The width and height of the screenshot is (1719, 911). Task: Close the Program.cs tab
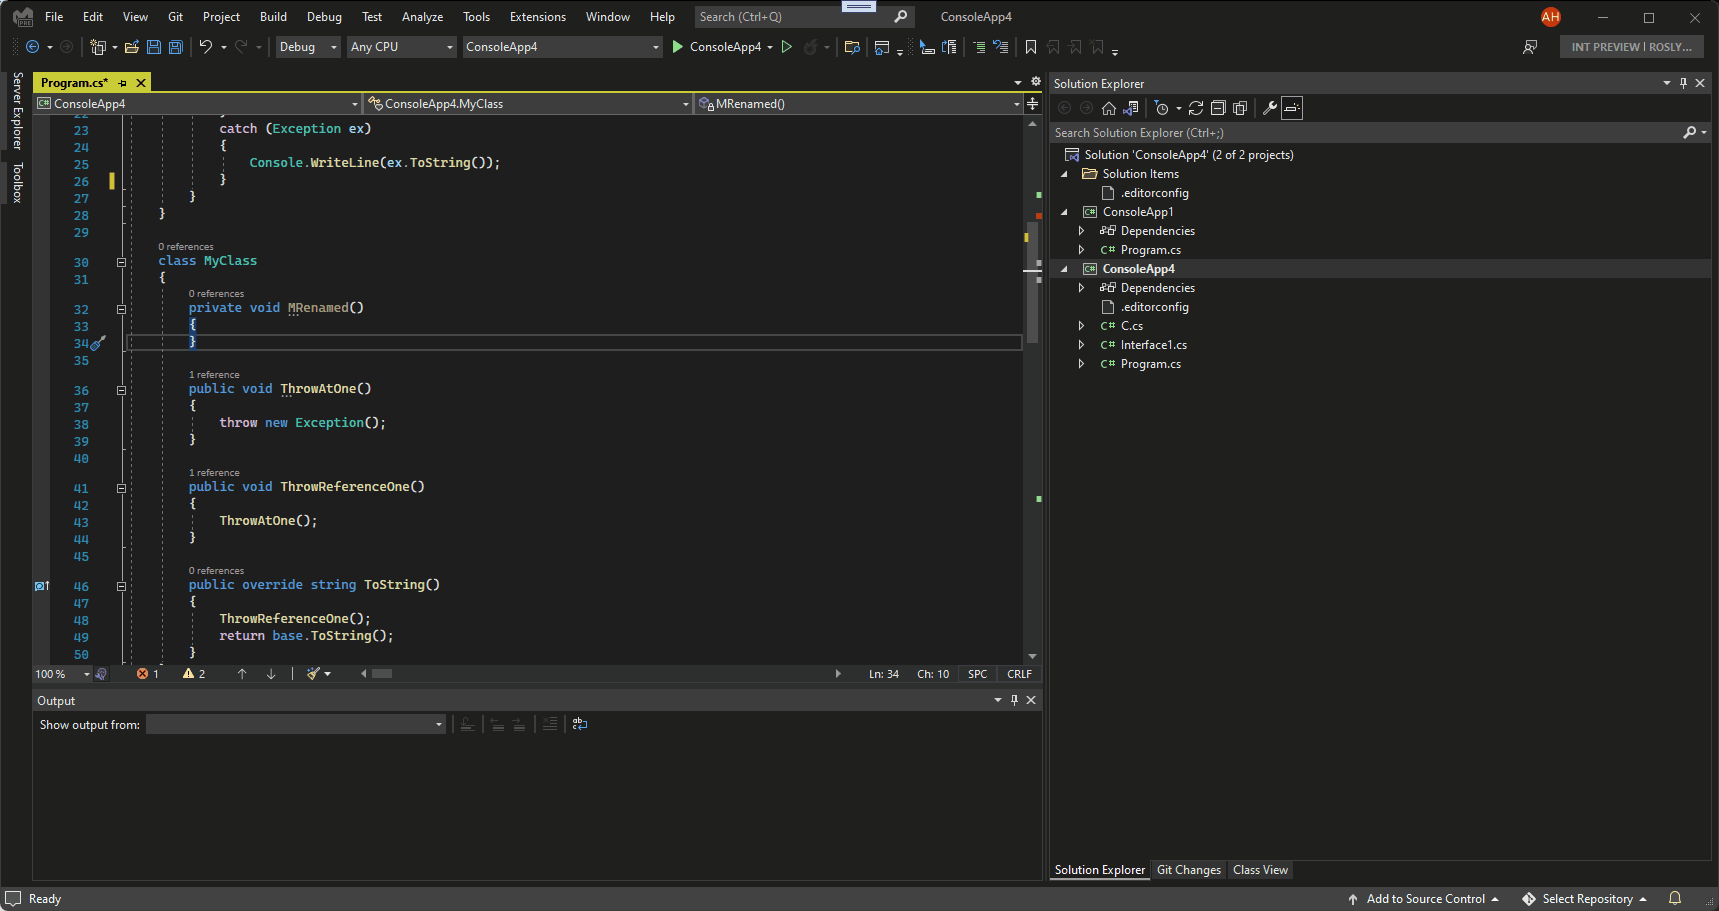point(141,83)
